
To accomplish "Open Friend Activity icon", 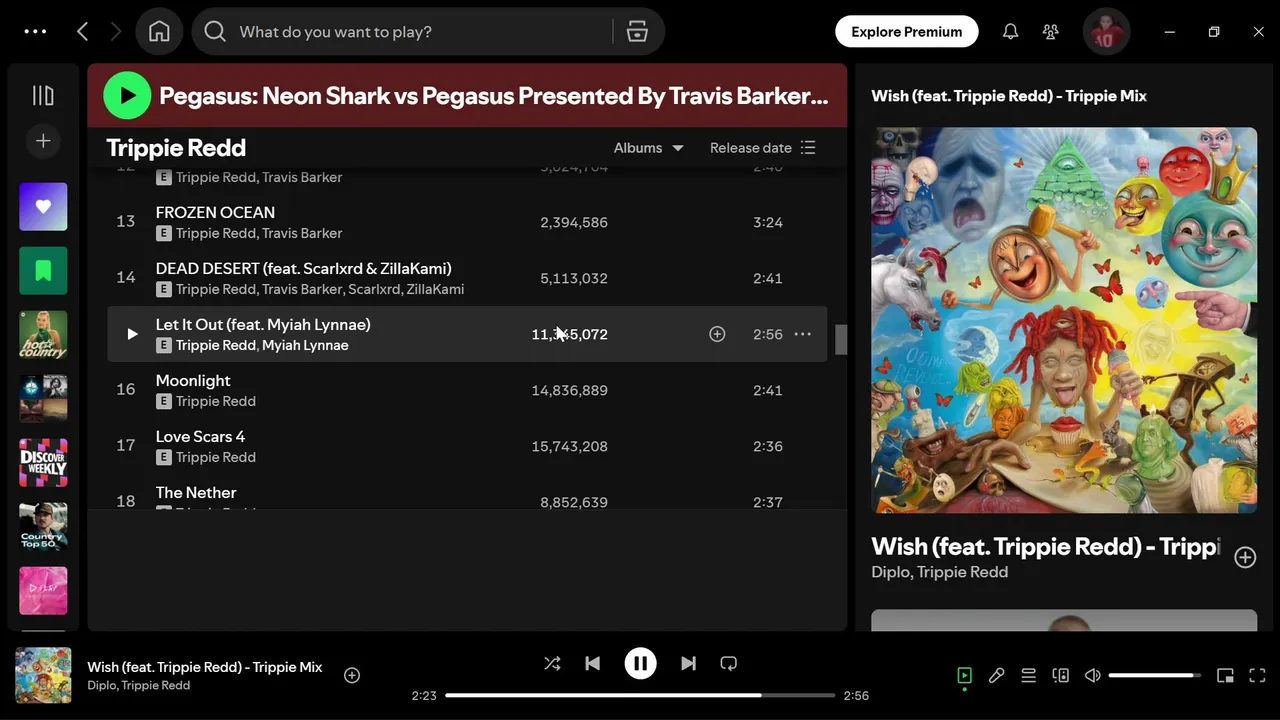I will coord(1050,32).
